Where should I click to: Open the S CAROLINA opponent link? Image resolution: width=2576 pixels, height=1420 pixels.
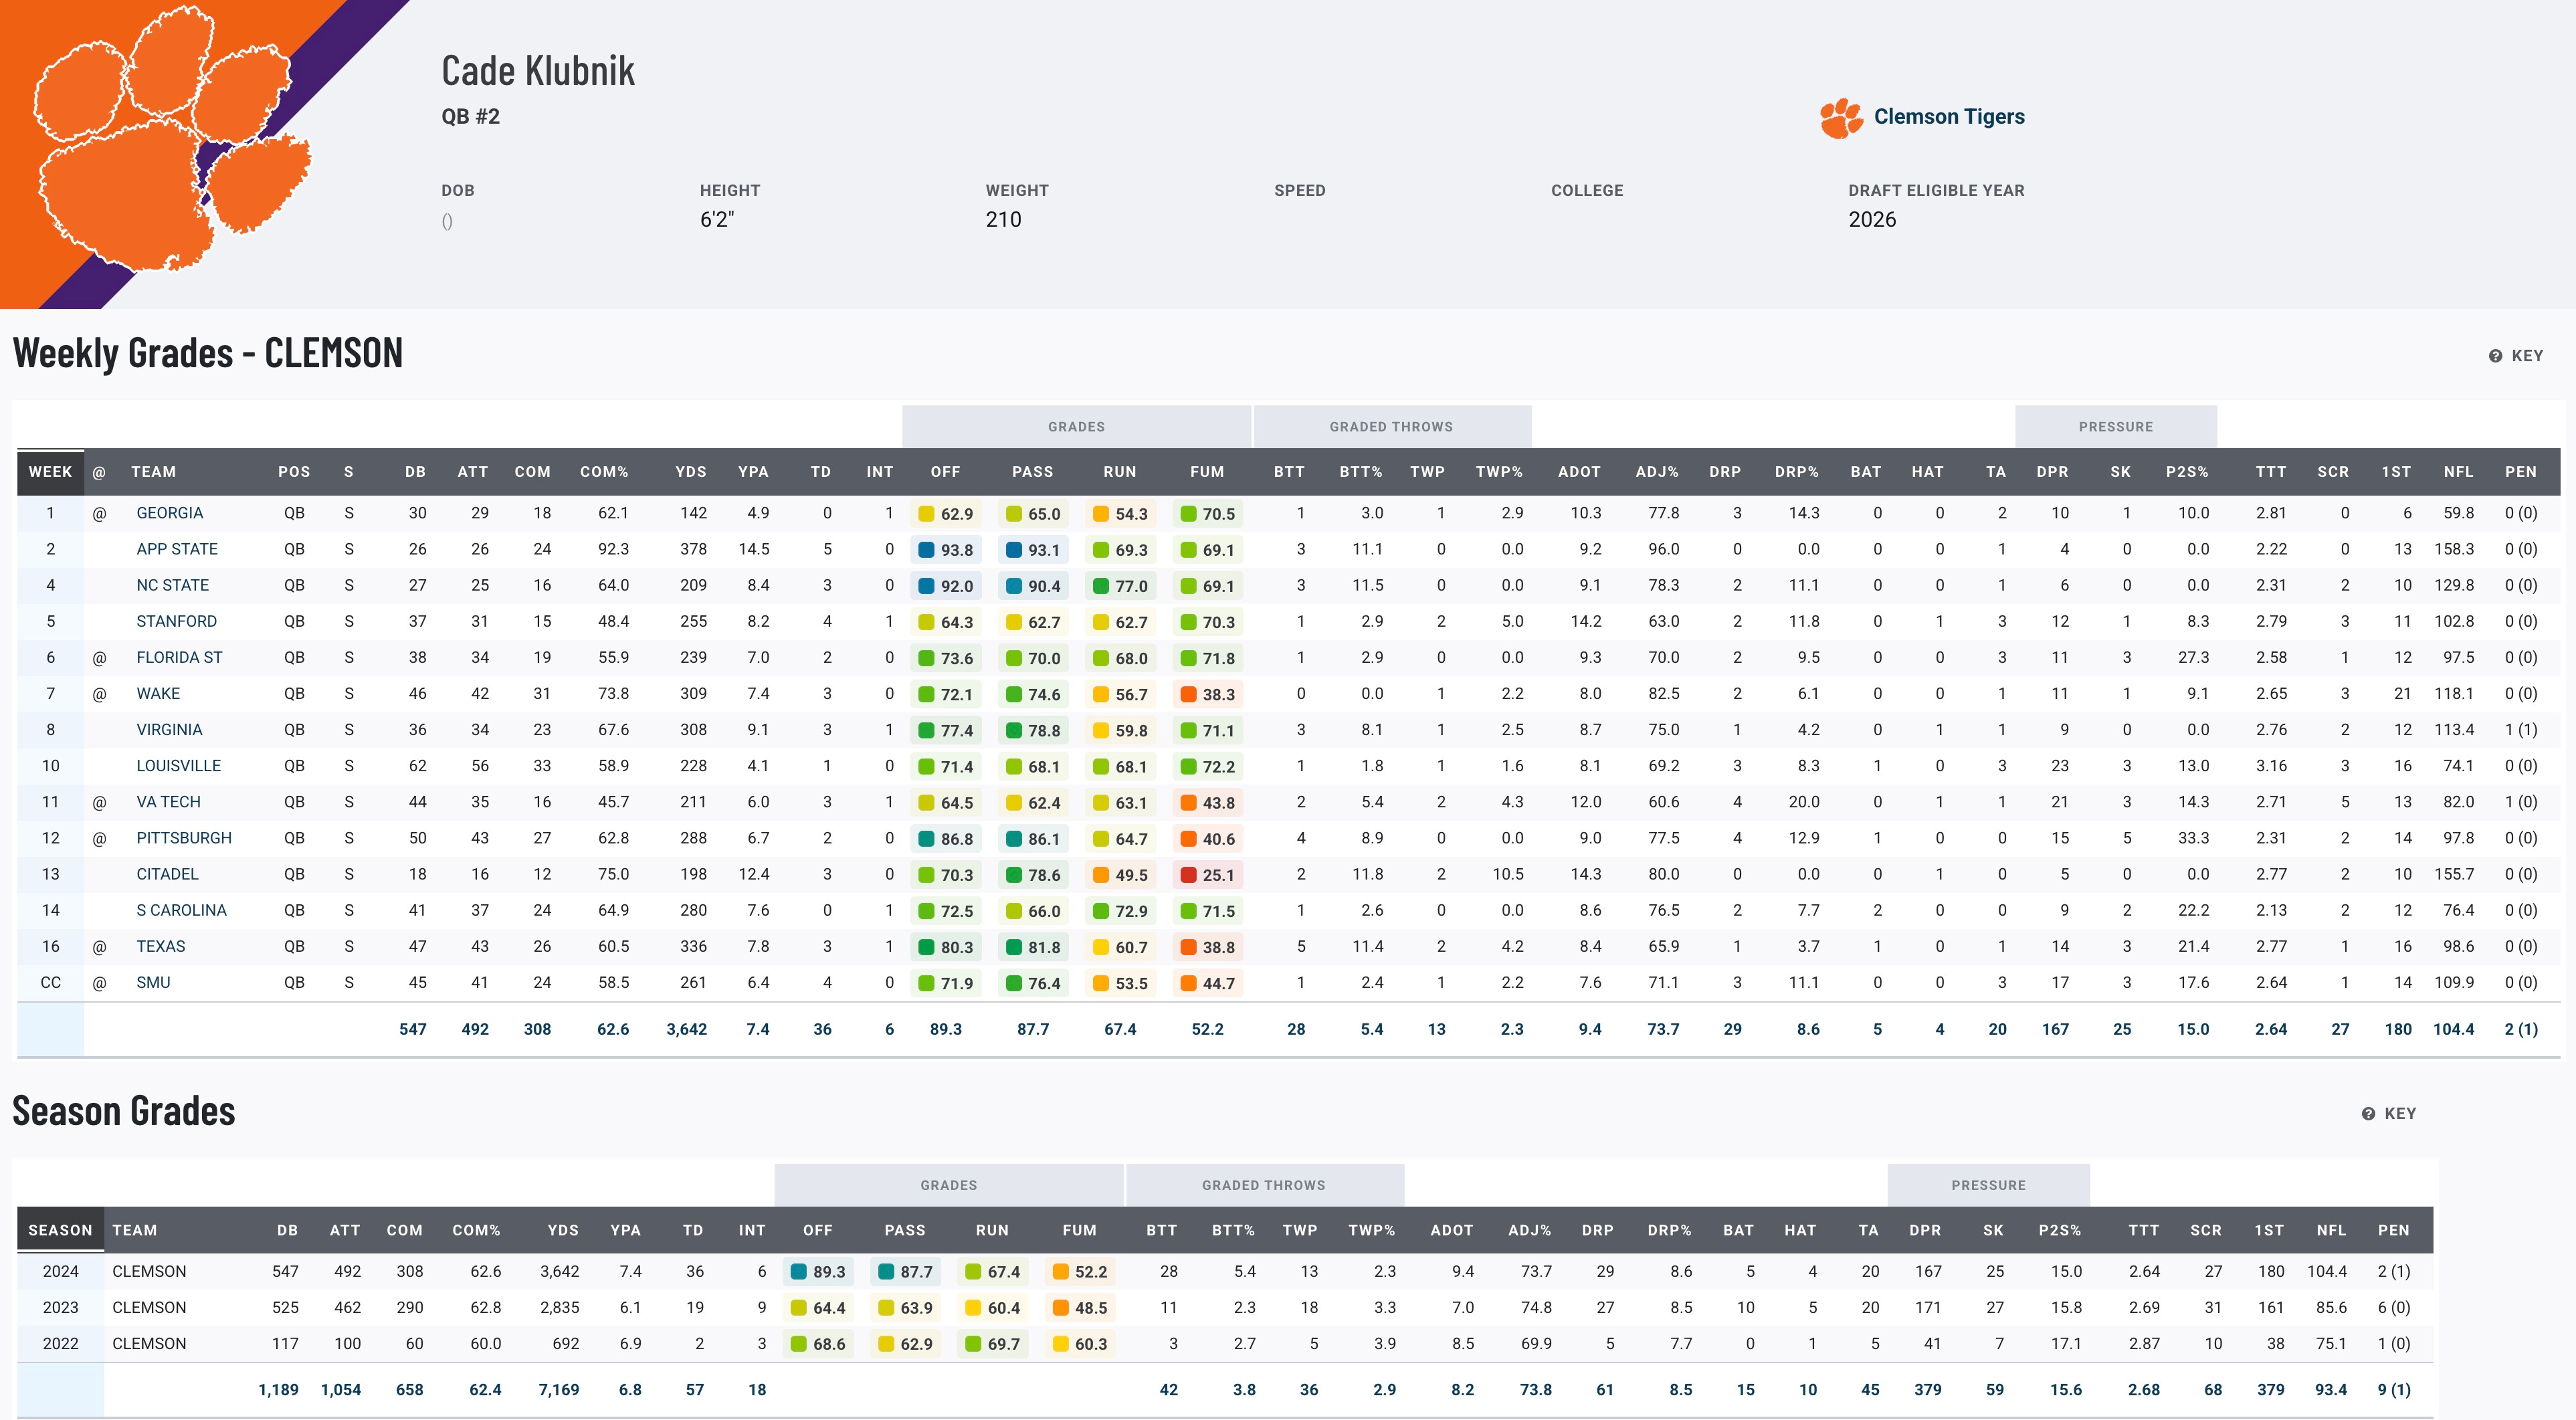pyautogui.click(x=181, y=909)
